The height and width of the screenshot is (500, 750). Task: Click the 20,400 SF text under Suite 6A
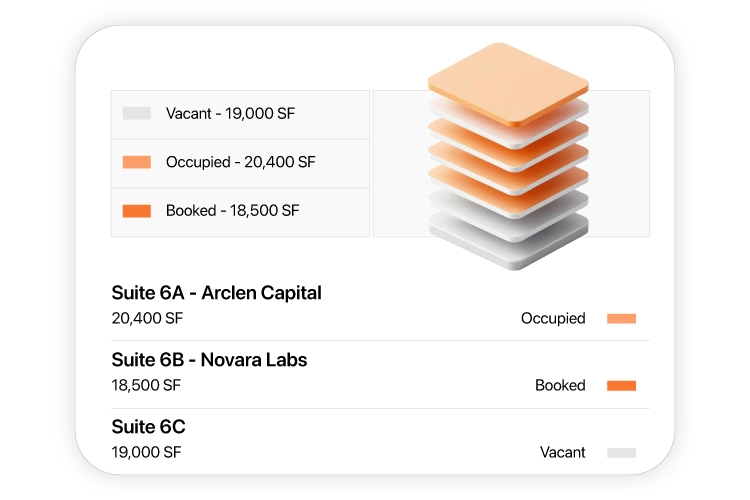click(147, 319)
